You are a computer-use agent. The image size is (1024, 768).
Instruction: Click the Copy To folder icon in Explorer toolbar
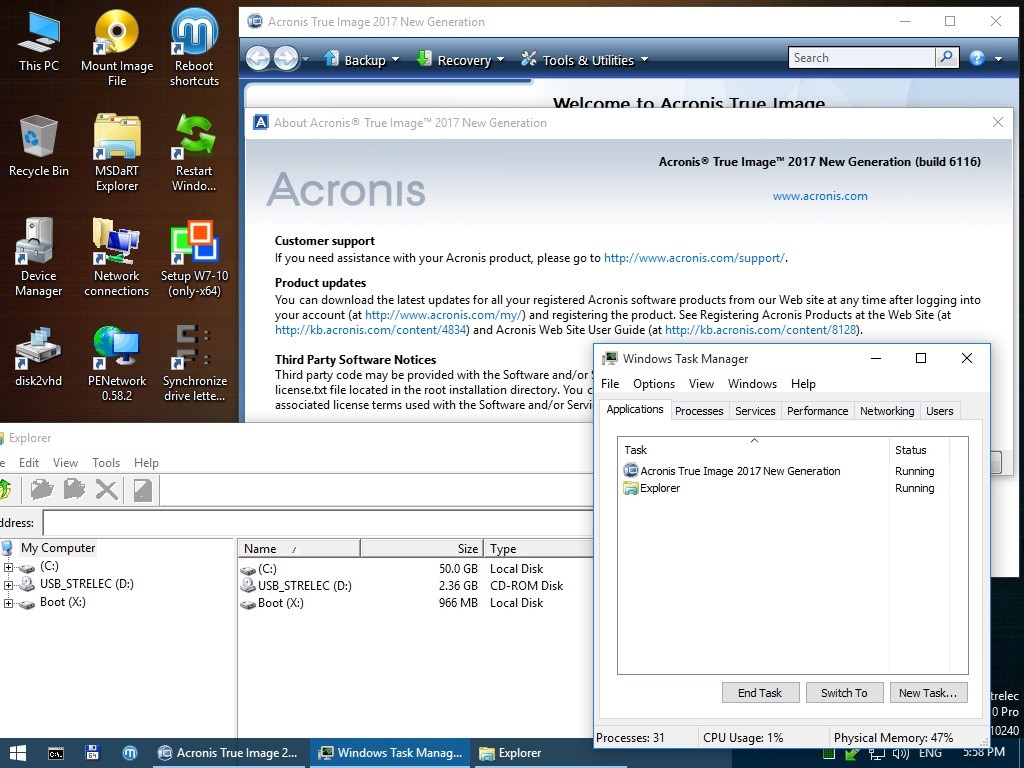tap(42, 489)
